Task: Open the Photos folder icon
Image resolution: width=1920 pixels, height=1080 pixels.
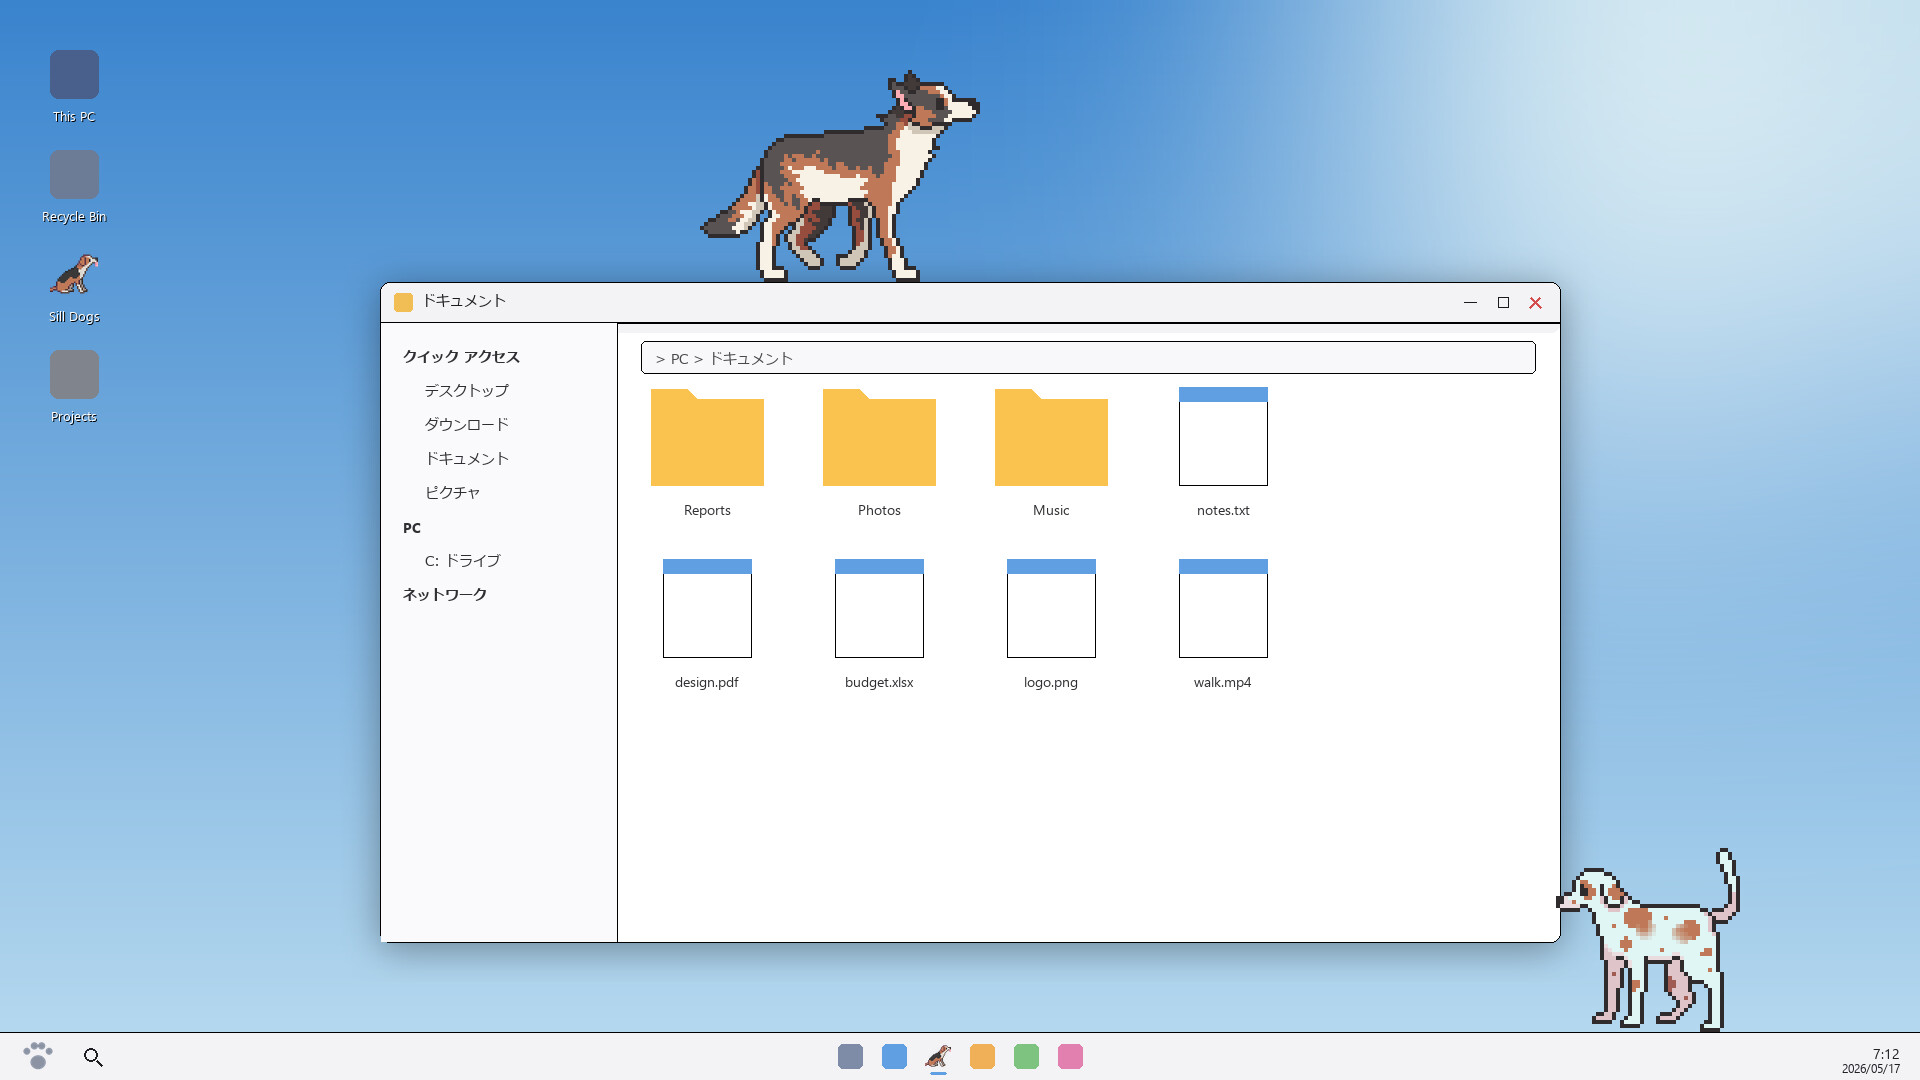Action: click(879, 437)
